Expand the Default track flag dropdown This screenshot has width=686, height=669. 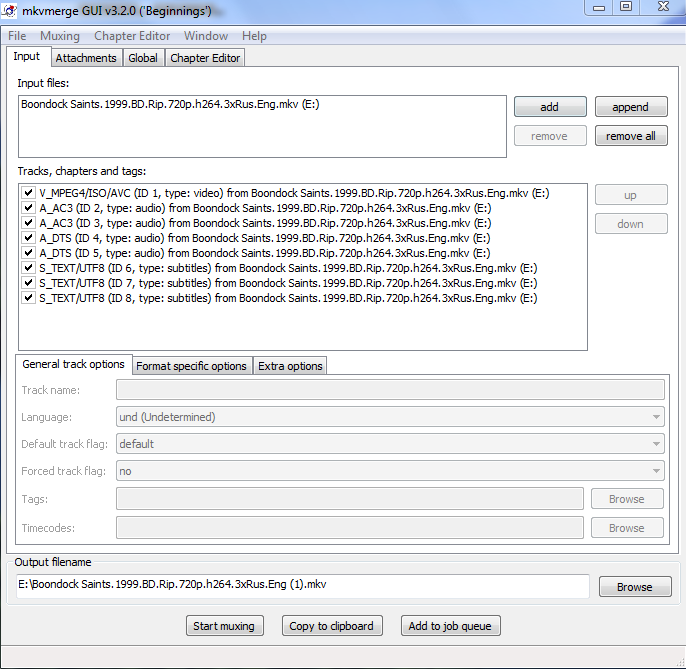point(390,444)
